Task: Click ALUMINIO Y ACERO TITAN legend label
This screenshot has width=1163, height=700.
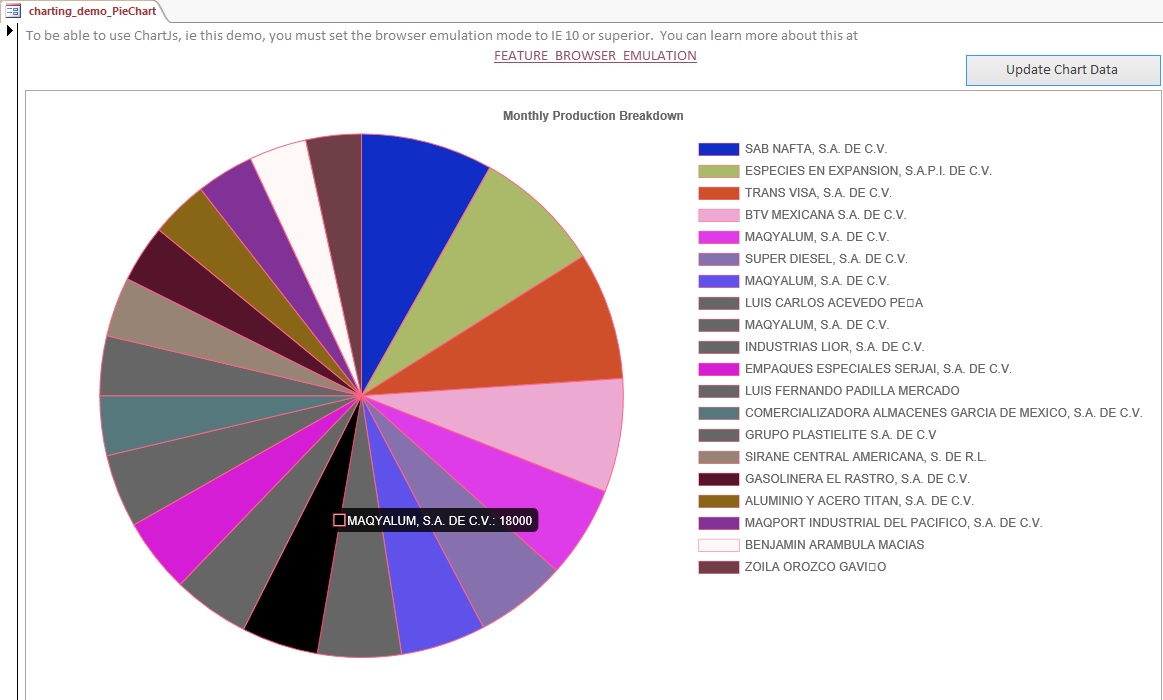Action: pyautogui.click(x=859, y=501)
